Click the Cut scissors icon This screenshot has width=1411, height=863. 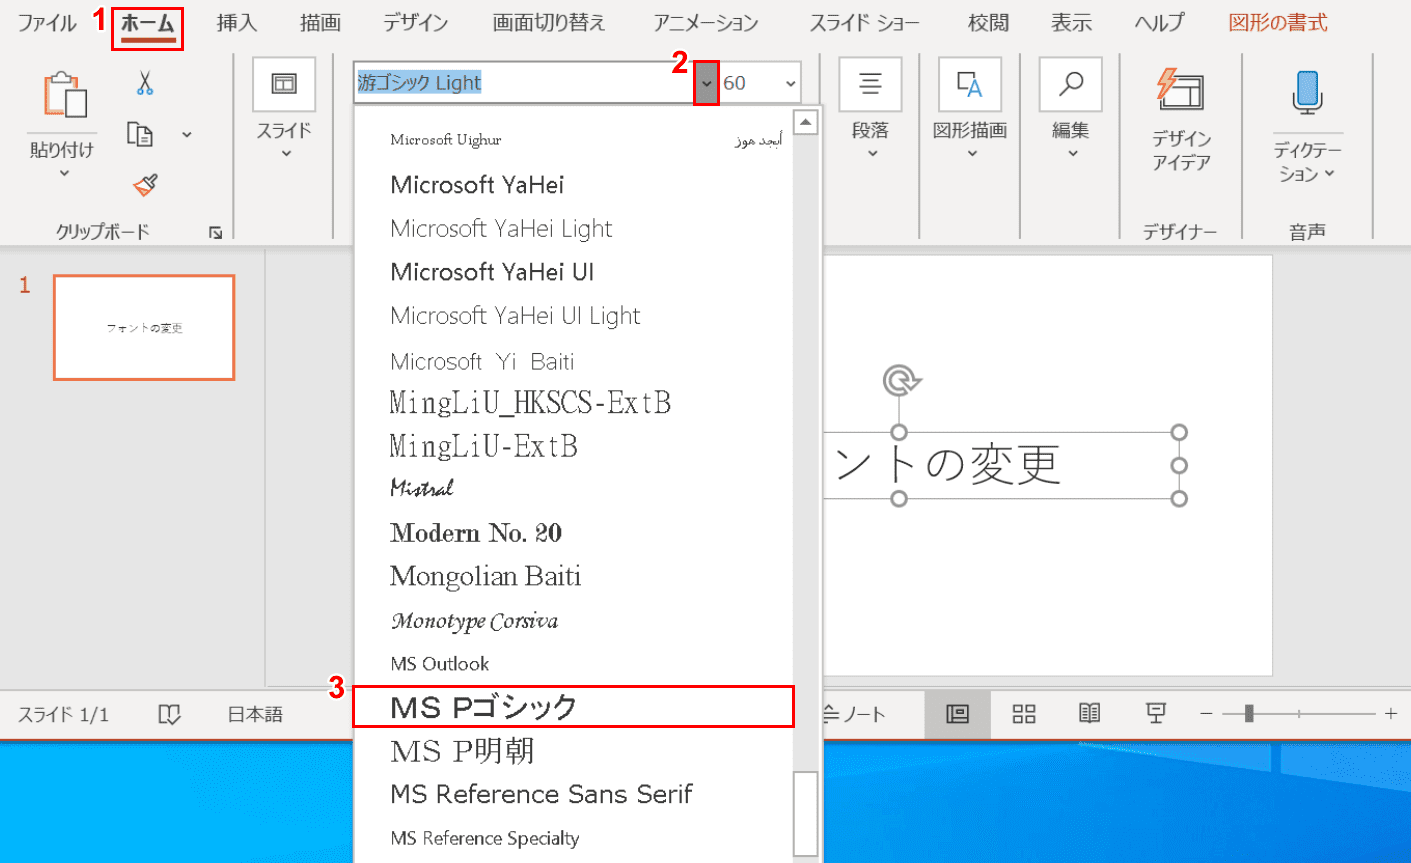(145, 83)
